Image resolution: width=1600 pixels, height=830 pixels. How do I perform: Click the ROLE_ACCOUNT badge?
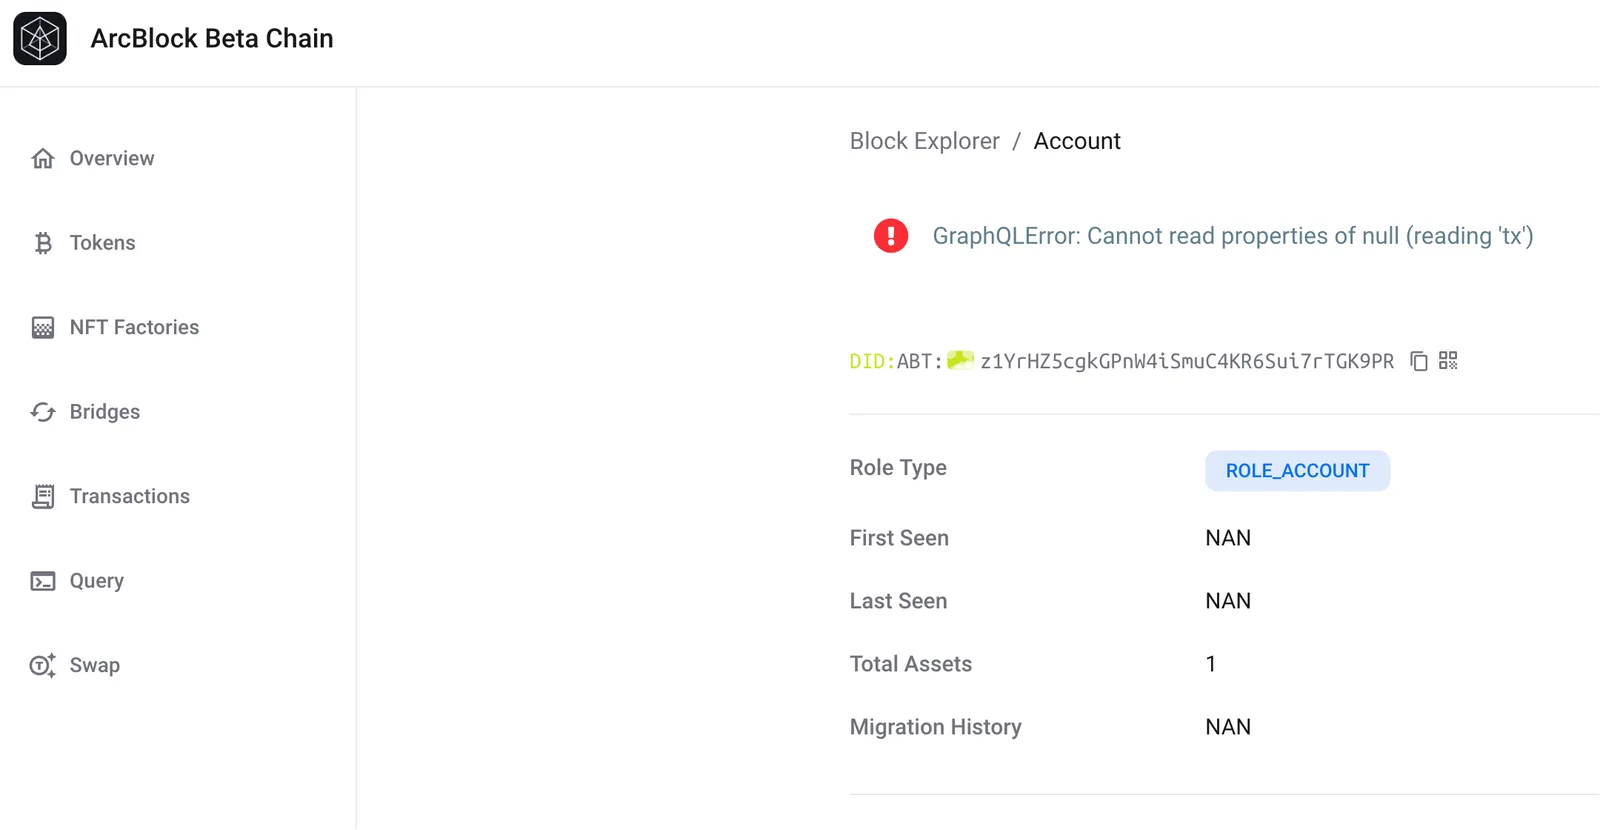[1297, 471]
